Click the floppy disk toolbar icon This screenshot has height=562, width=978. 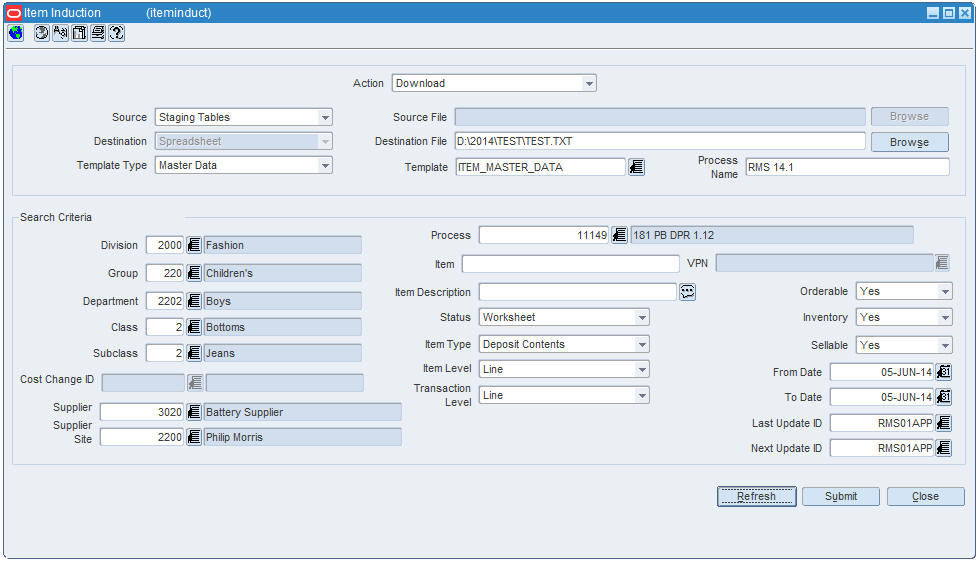click(79, 33)
